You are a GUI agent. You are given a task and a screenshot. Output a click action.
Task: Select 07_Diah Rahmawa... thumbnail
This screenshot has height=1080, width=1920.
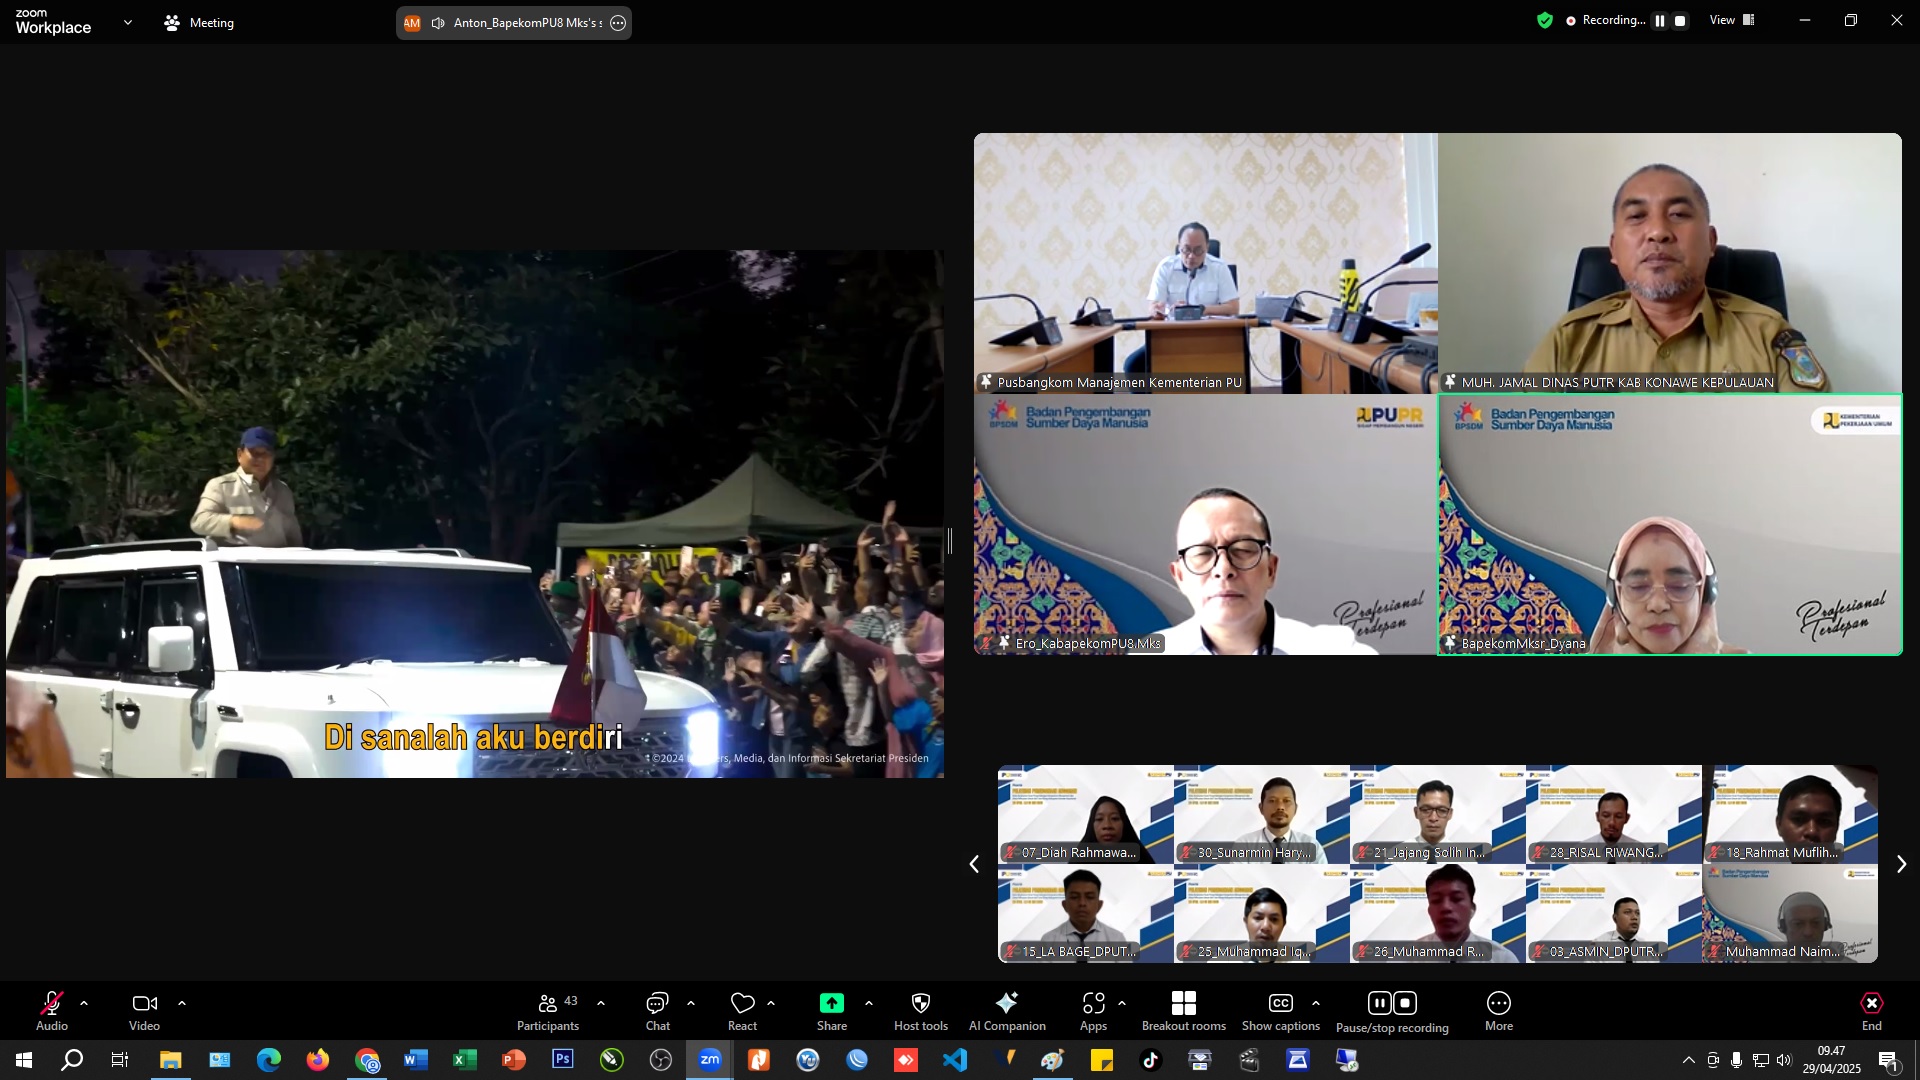coord(1086,814)
